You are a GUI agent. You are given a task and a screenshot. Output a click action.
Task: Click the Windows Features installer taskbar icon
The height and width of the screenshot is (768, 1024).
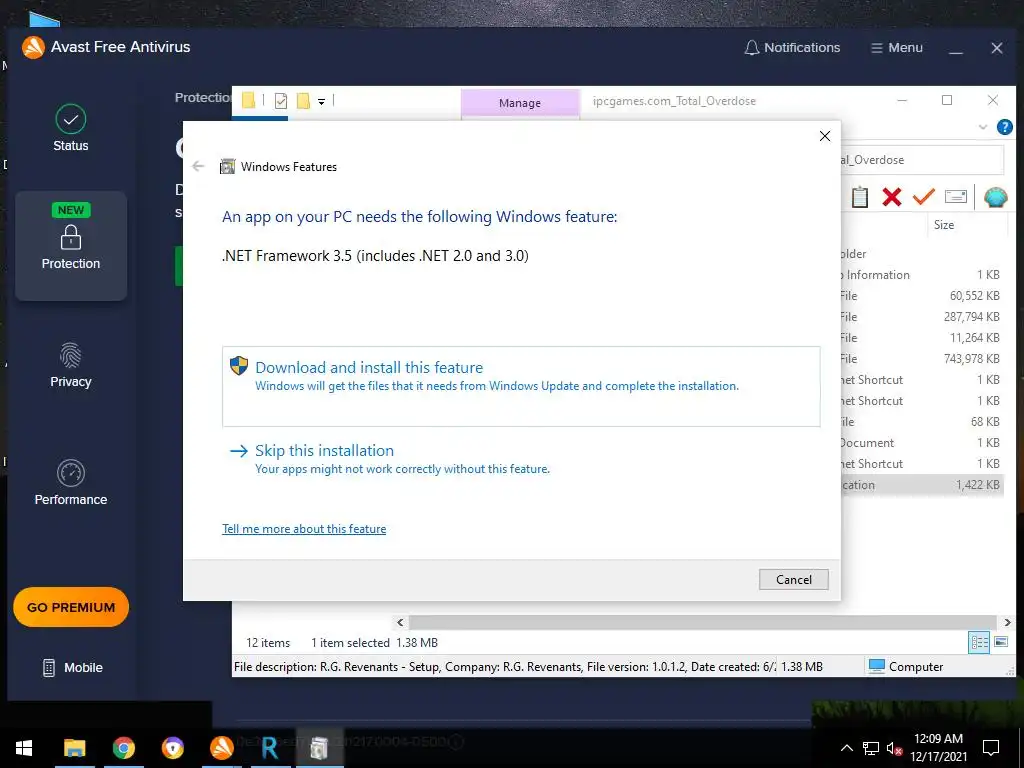coord(319,748)
